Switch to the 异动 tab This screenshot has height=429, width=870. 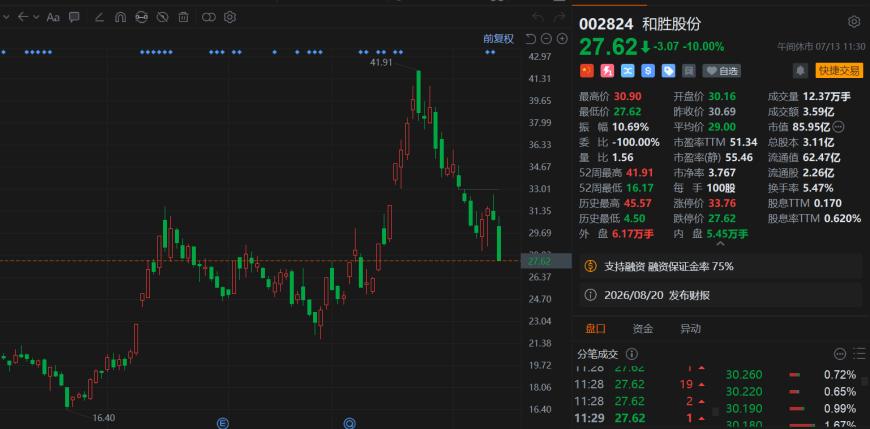coord(690,329)
